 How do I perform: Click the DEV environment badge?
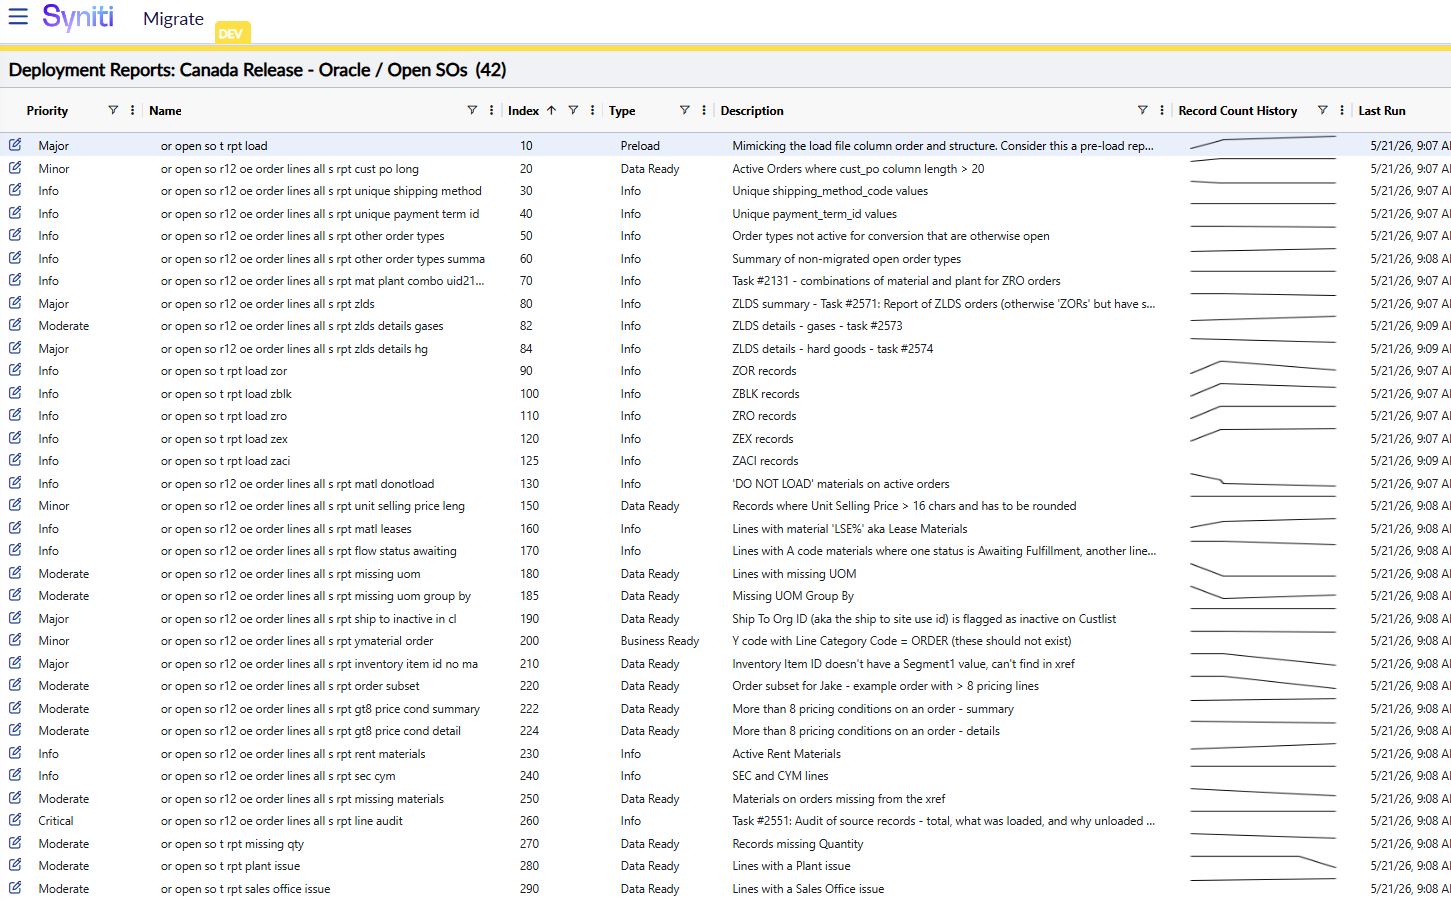pyautogui.click(x=231, y=33)
